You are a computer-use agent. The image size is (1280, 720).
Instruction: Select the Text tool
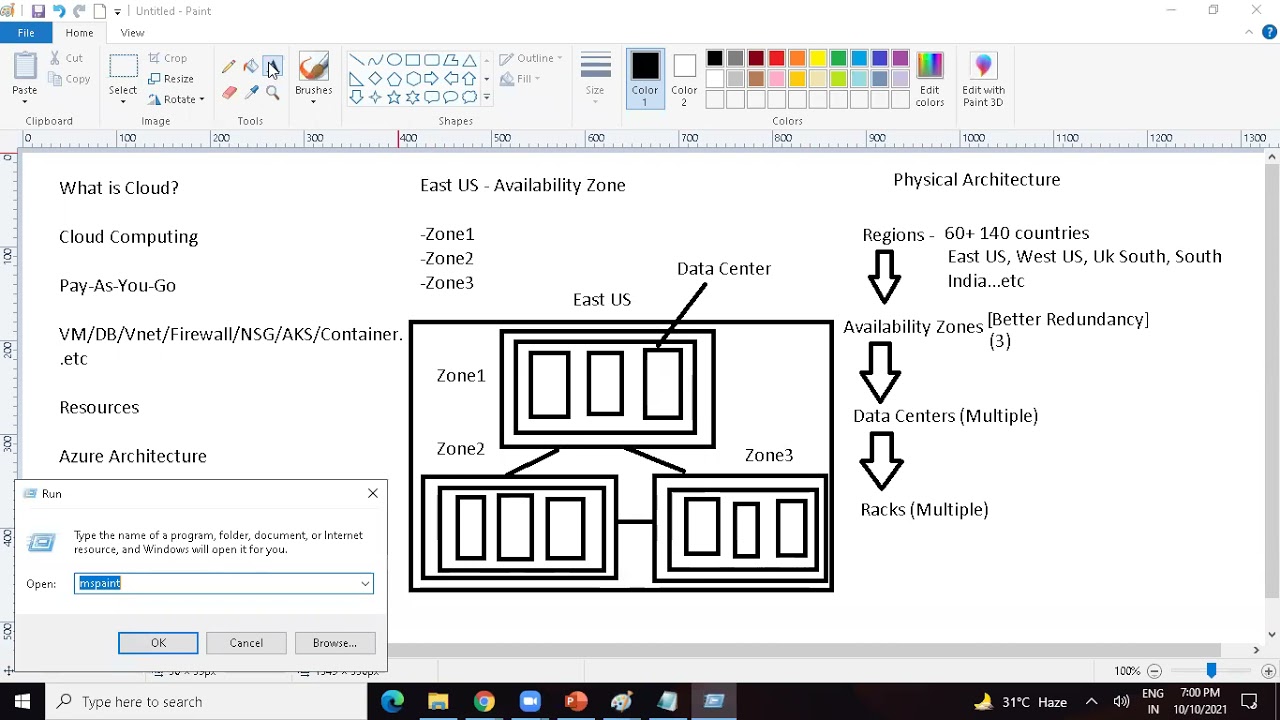click(x=273, y=67)
